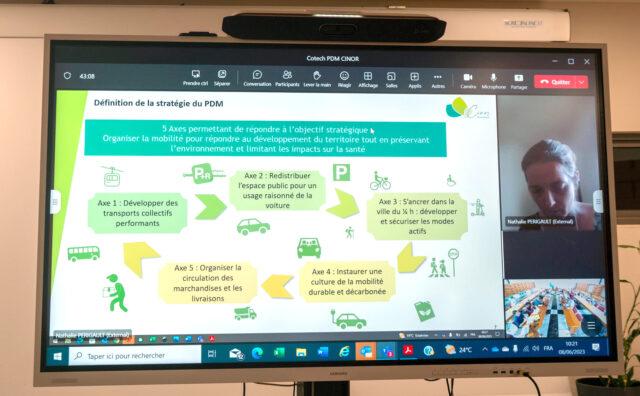The width and height of the screenshot is (640, 396).
Task: Click the Prendre ctrl button in Teams
Action: click(x=196, y=78)
